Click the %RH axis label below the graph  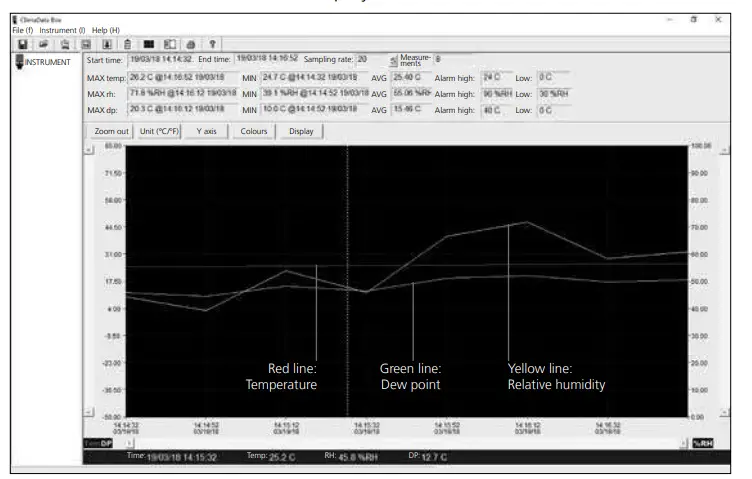coord(703,444)
